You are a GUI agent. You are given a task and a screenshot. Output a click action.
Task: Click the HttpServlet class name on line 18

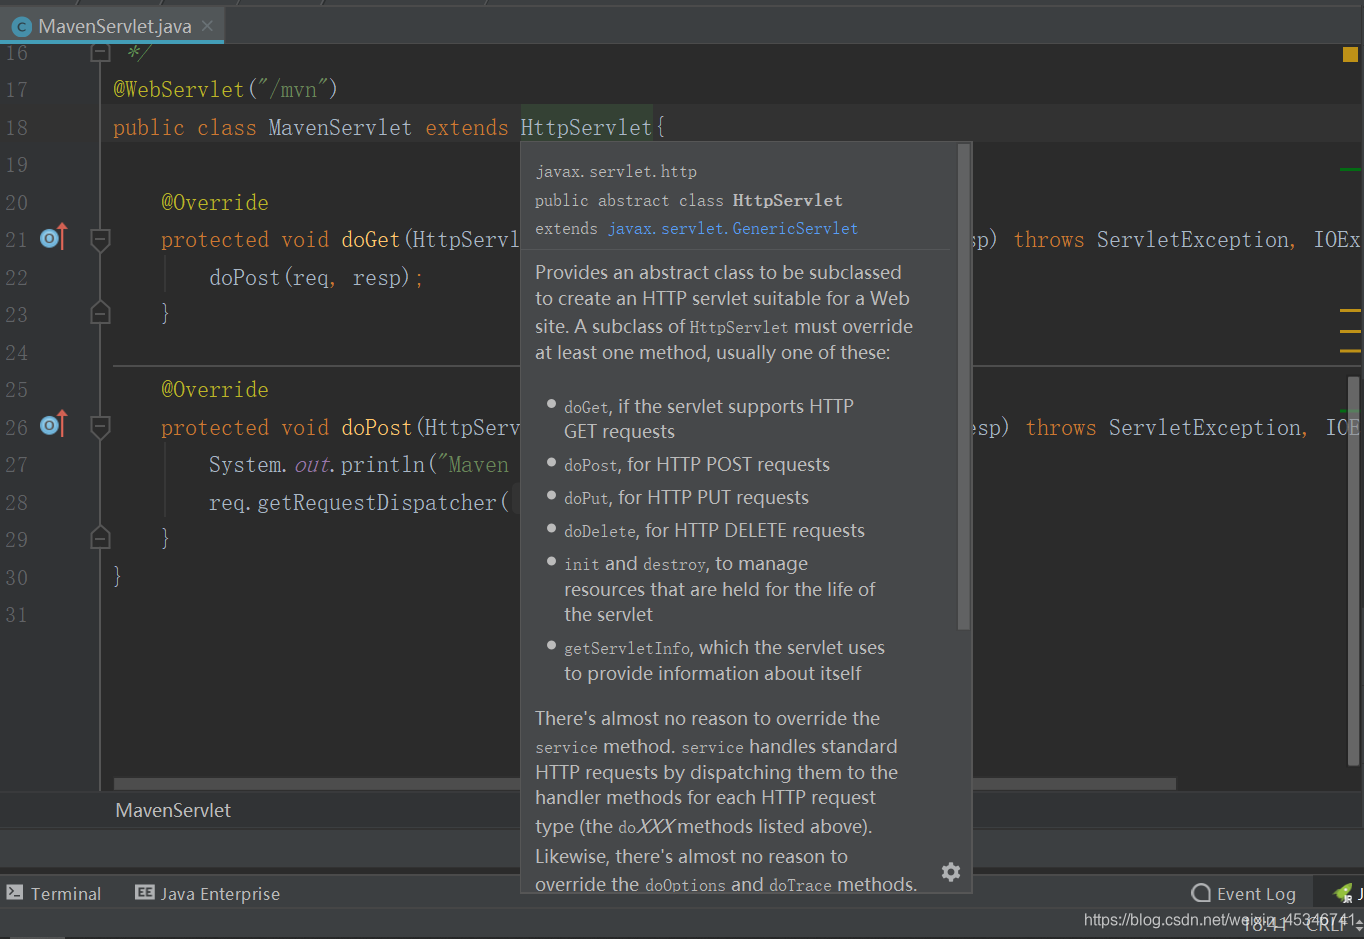coord(586,128)
